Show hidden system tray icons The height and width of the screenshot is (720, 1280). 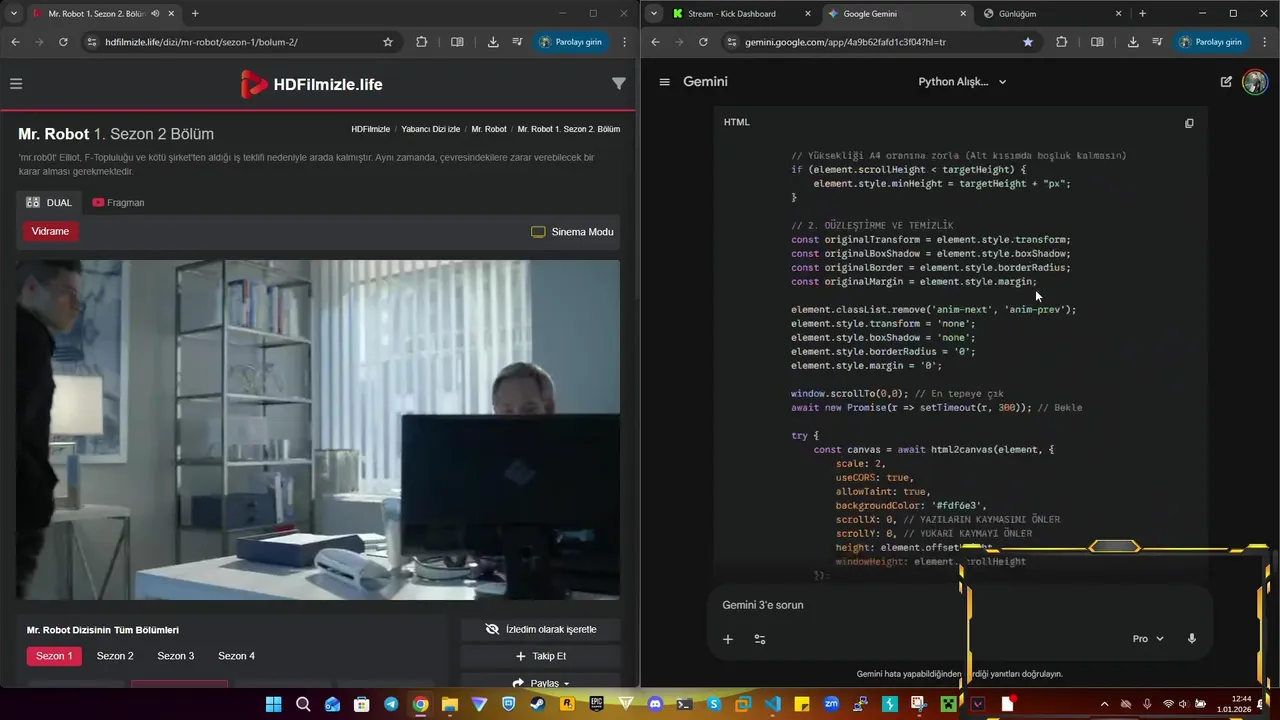click(1104, 704)
